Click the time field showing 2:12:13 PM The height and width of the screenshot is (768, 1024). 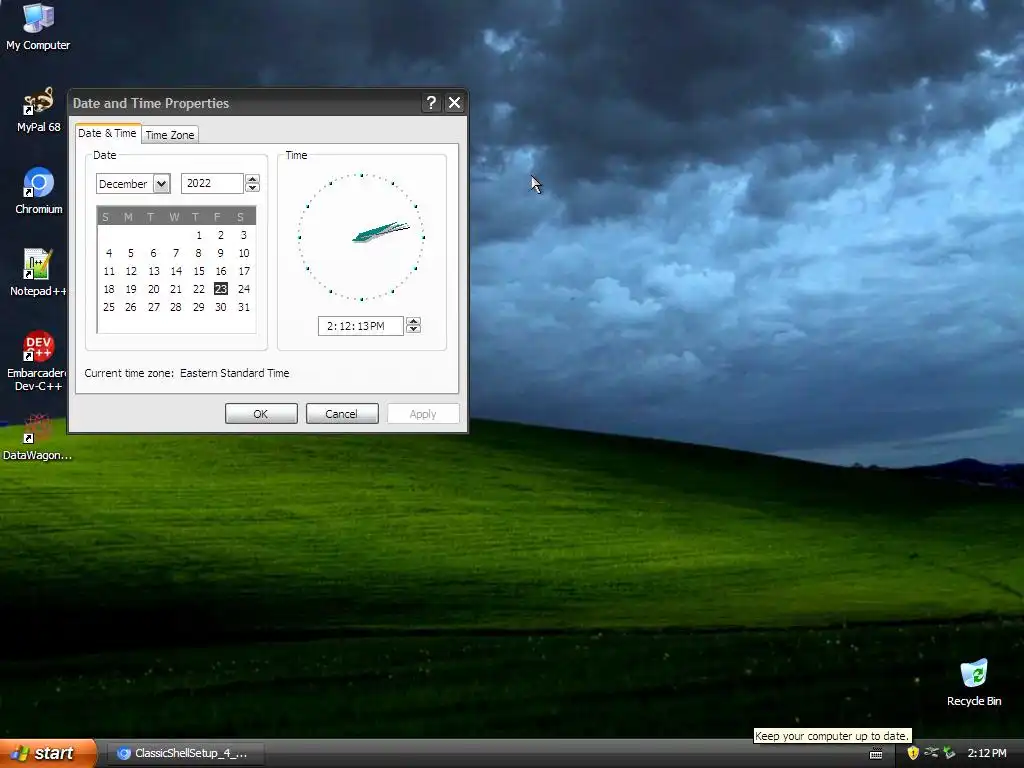pos(360,326)
